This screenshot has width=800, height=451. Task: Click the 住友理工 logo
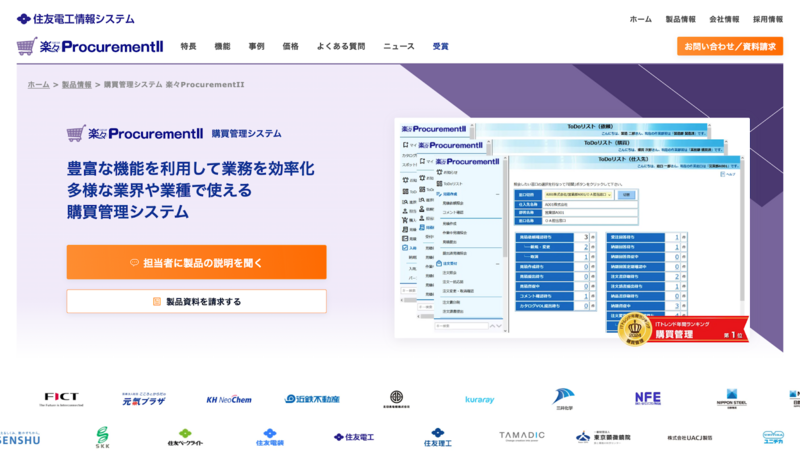438,437
